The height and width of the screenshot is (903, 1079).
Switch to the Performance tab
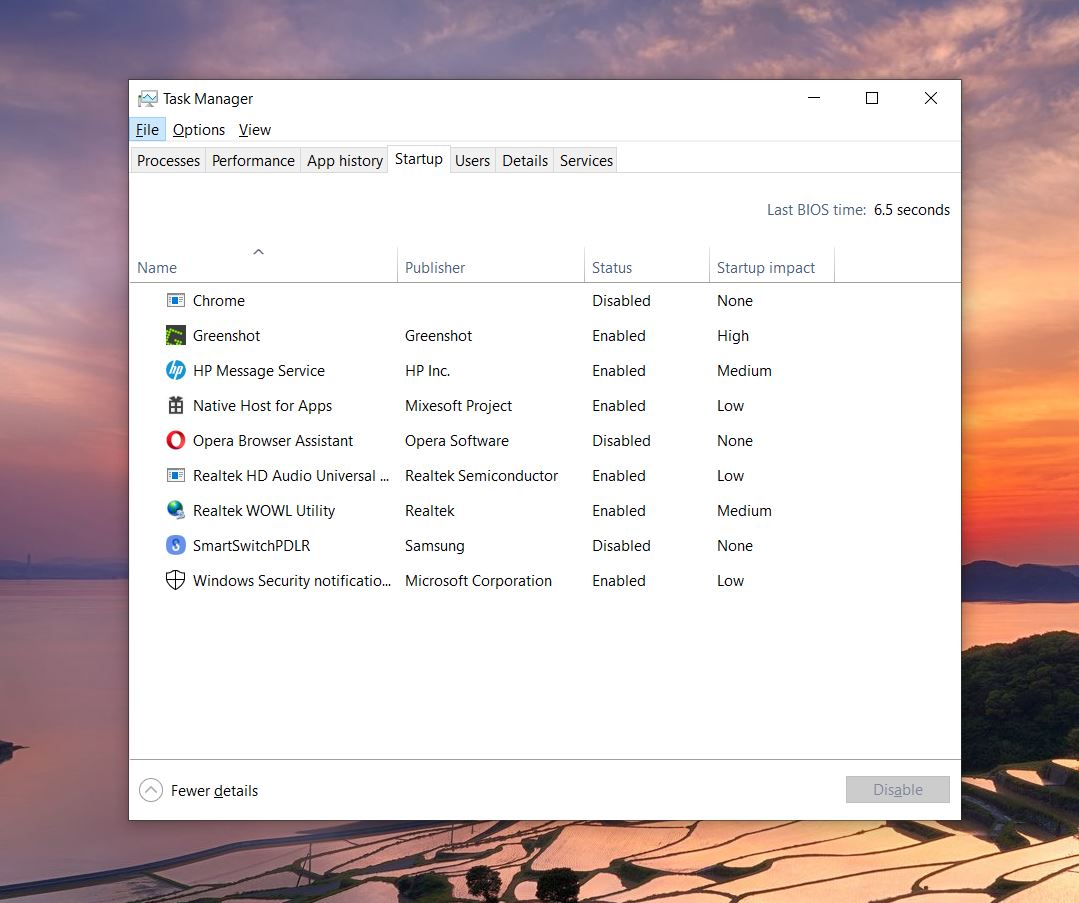(x=253, y=160)
